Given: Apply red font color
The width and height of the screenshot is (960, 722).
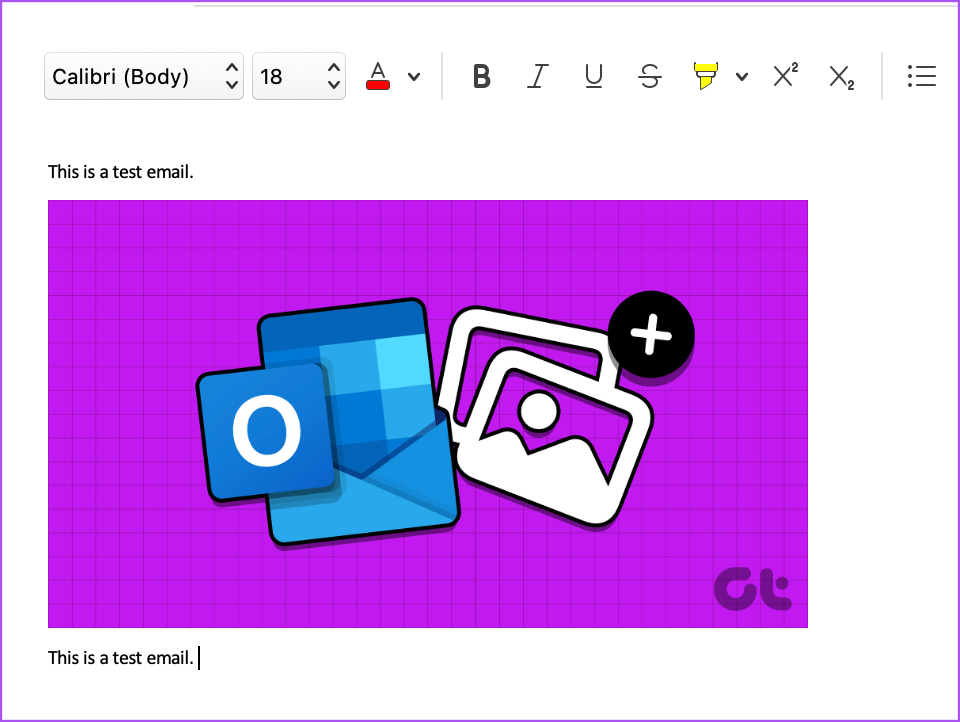Looking at the screenshot, I should pyautogui.click(x=378, y=76).
